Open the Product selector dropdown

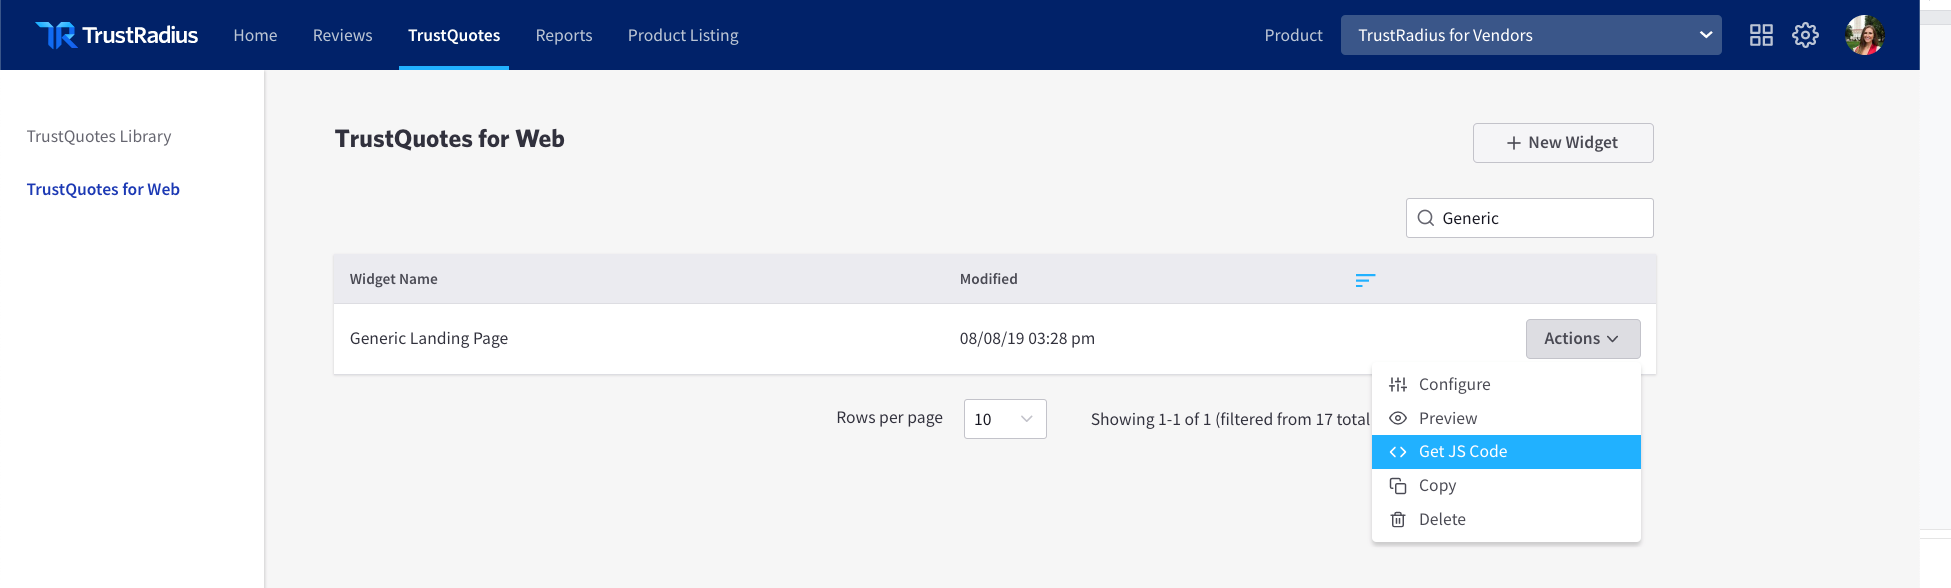point(1531,35)
